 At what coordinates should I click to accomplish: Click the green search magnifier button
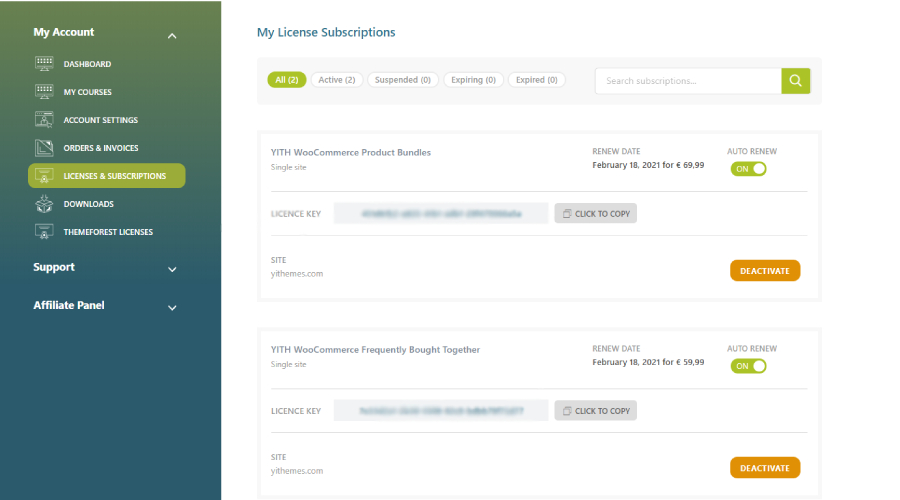(x=796, y=81)
